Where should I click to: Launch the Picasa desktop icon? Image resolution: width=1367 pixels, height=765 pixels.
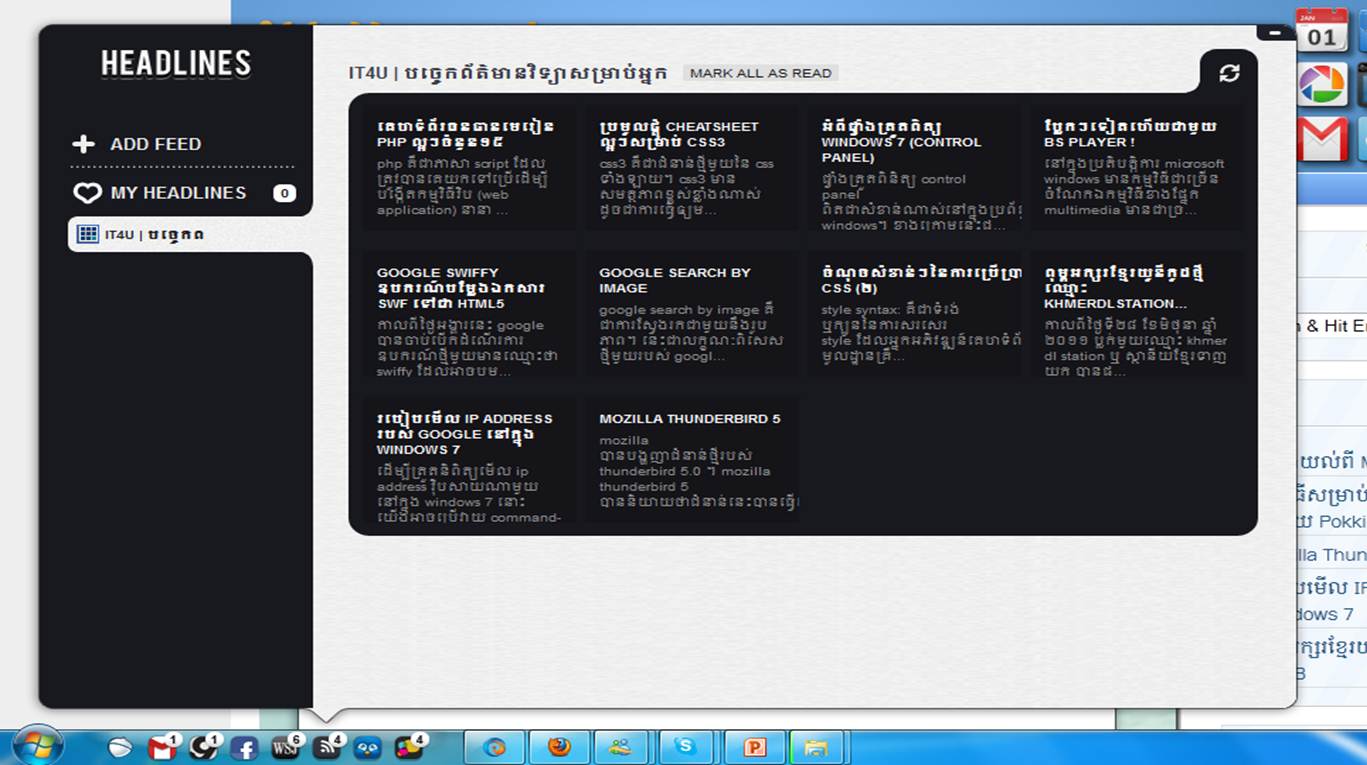click(x=1321, y=85)
